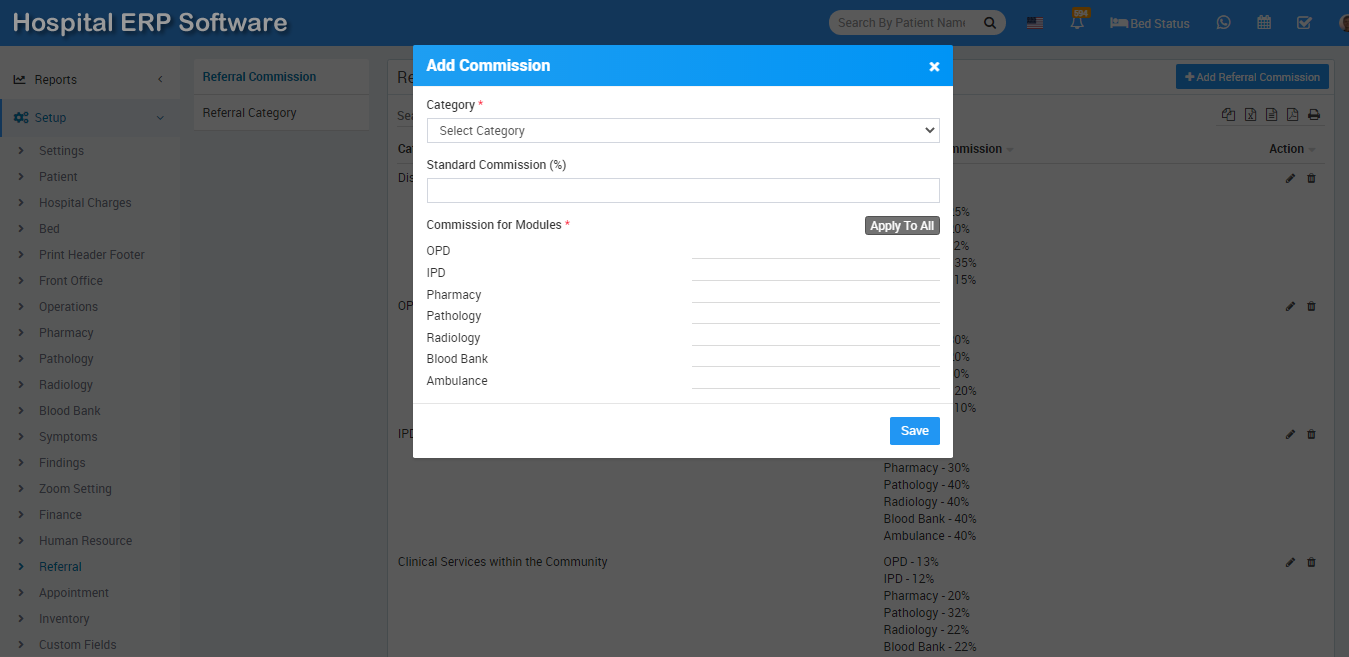
Task: Edit the first commission row pencil icon
Action: pyautogui.click(x=1290, y=178)
